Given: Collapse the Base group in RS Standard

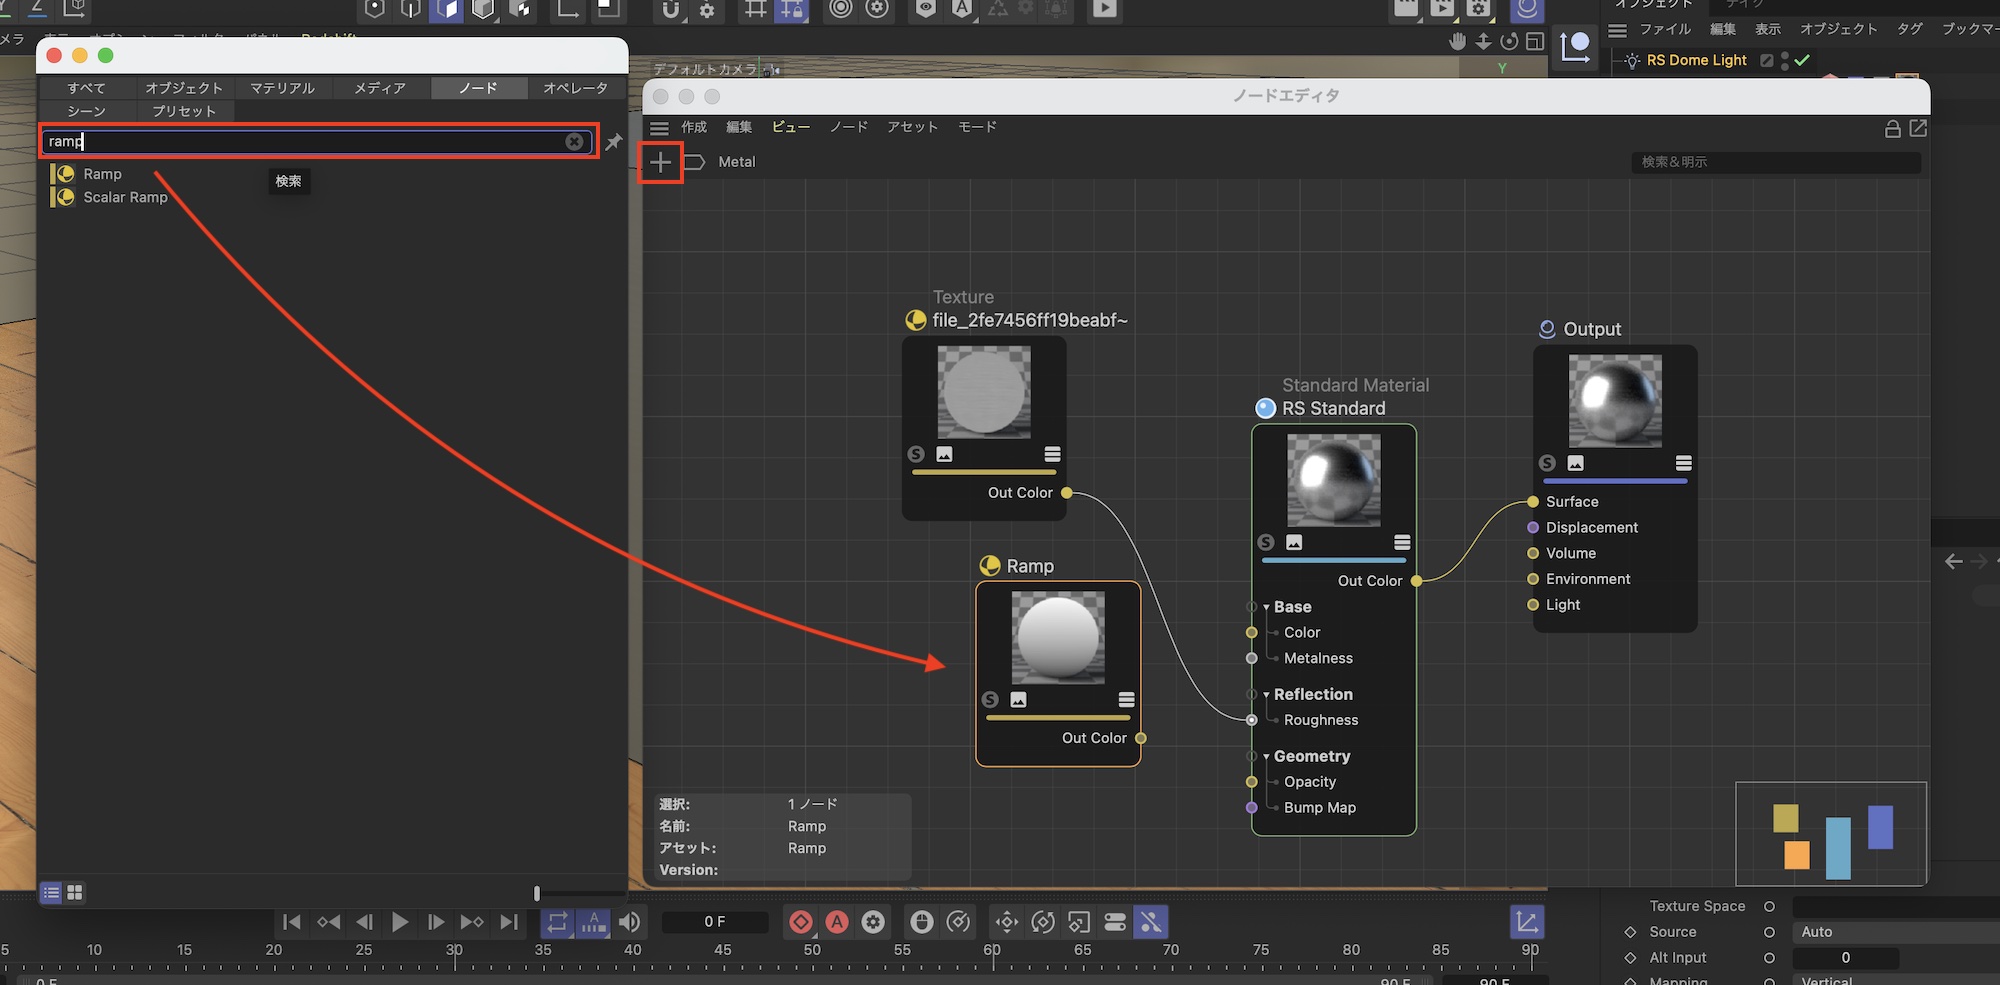Looking at the screenshot, I should click(x=1266, y=607).
